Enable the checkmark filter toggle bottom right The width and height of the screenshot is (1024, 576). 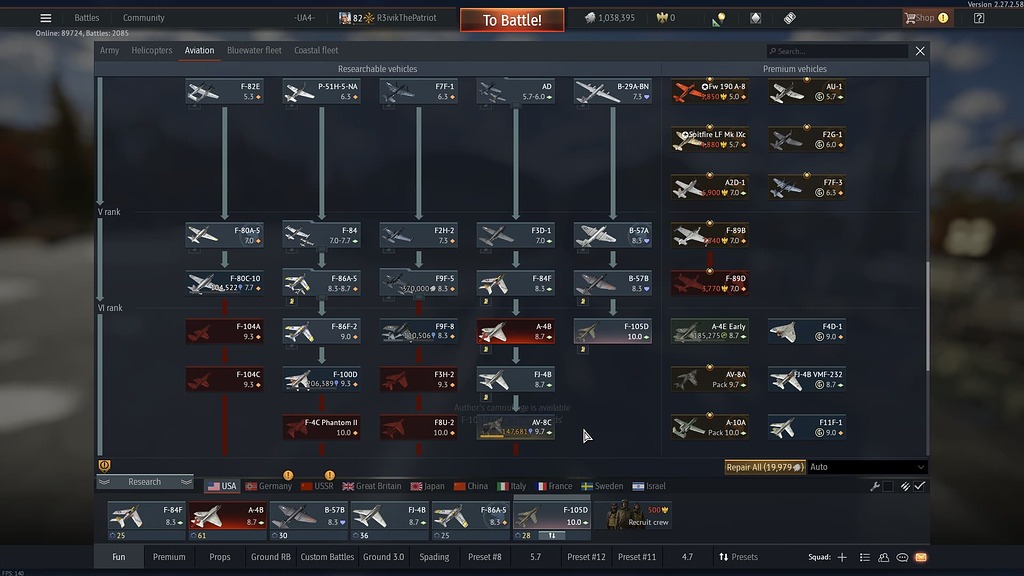pyautogui.click(x=918, y=485)
